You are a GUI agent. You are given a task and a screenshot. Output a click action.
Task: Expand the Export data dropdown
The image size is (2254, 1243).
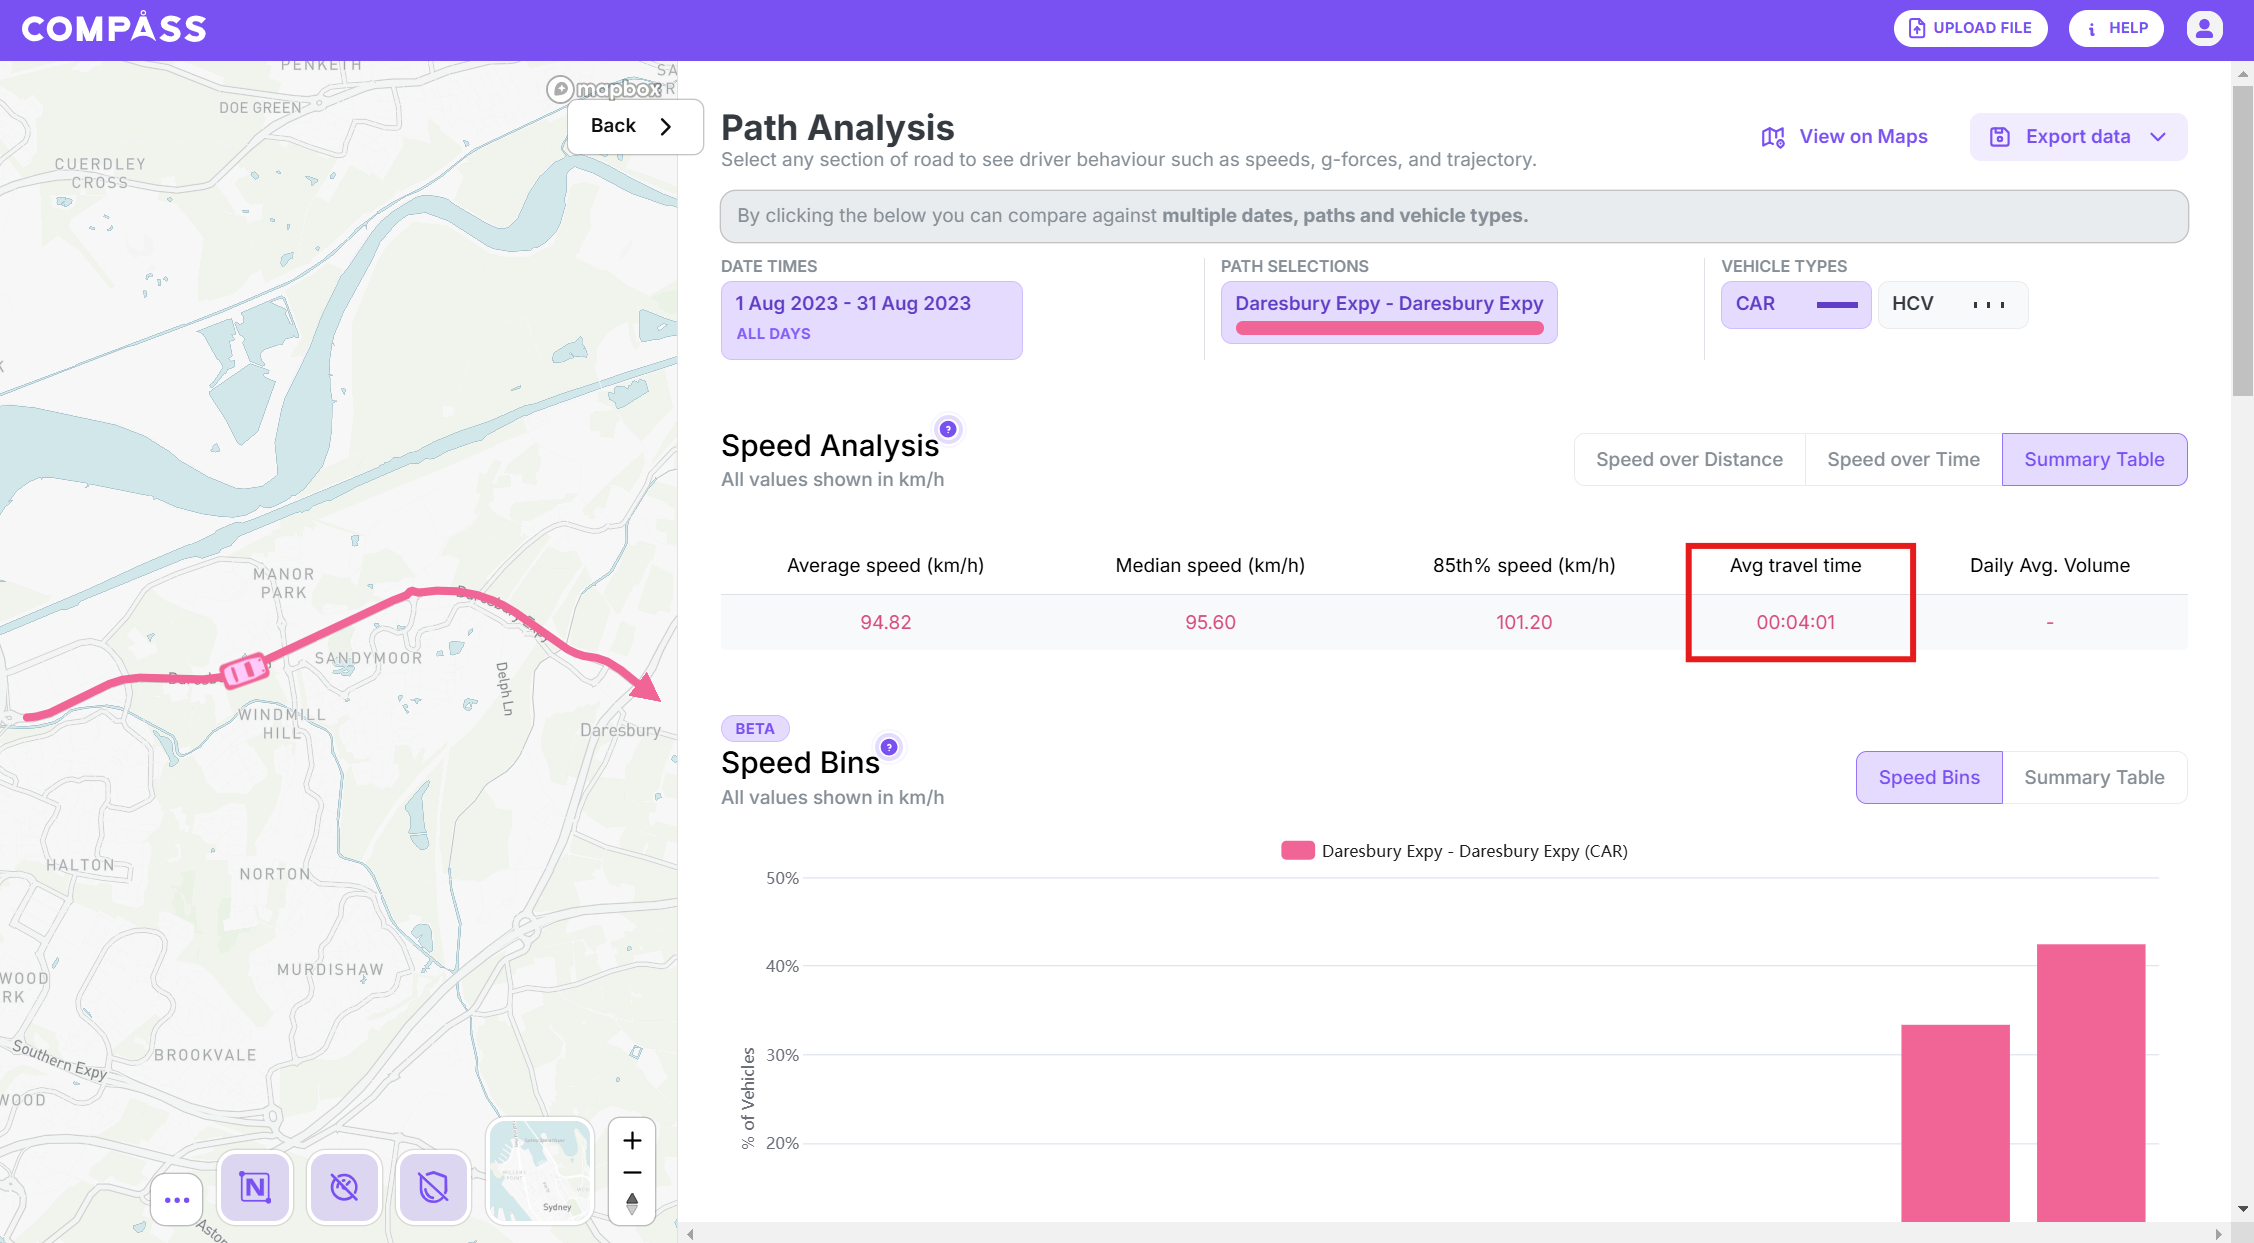tap(2078, 137)
